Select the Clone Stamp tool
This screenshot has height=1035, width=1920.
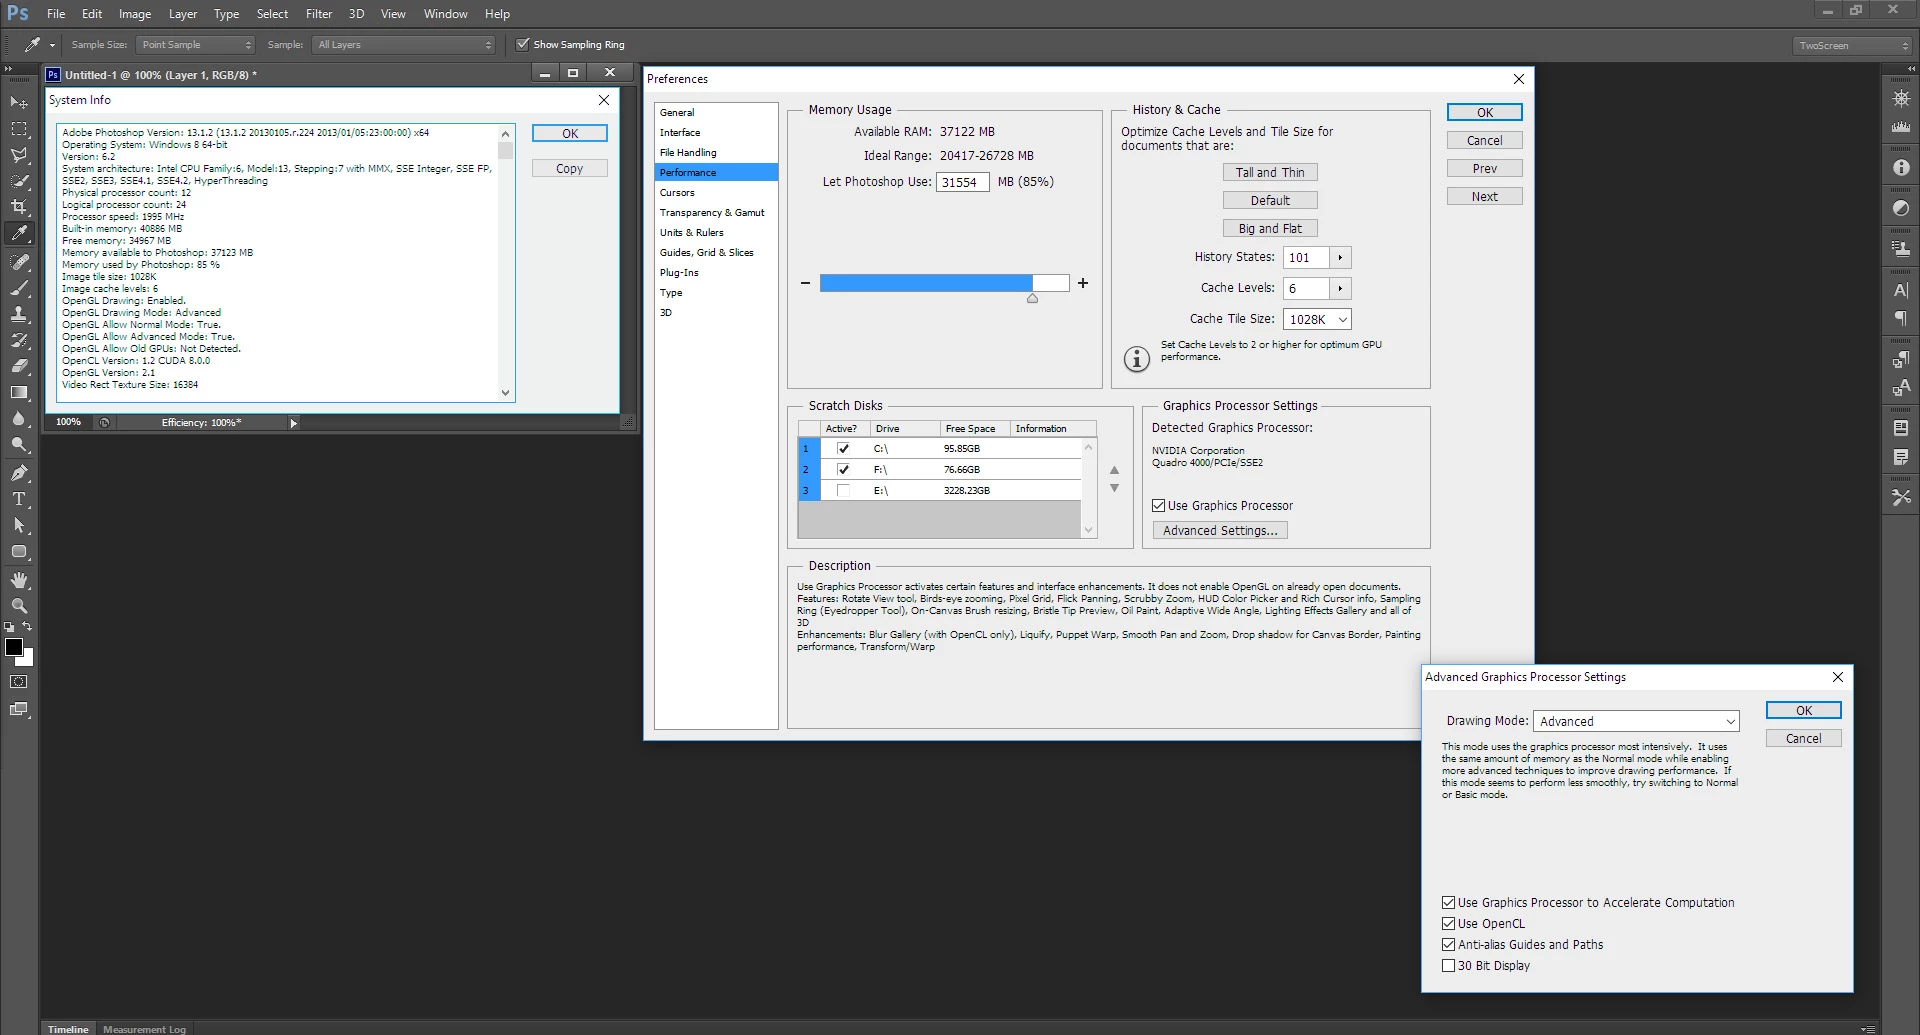tap(19, 314)
